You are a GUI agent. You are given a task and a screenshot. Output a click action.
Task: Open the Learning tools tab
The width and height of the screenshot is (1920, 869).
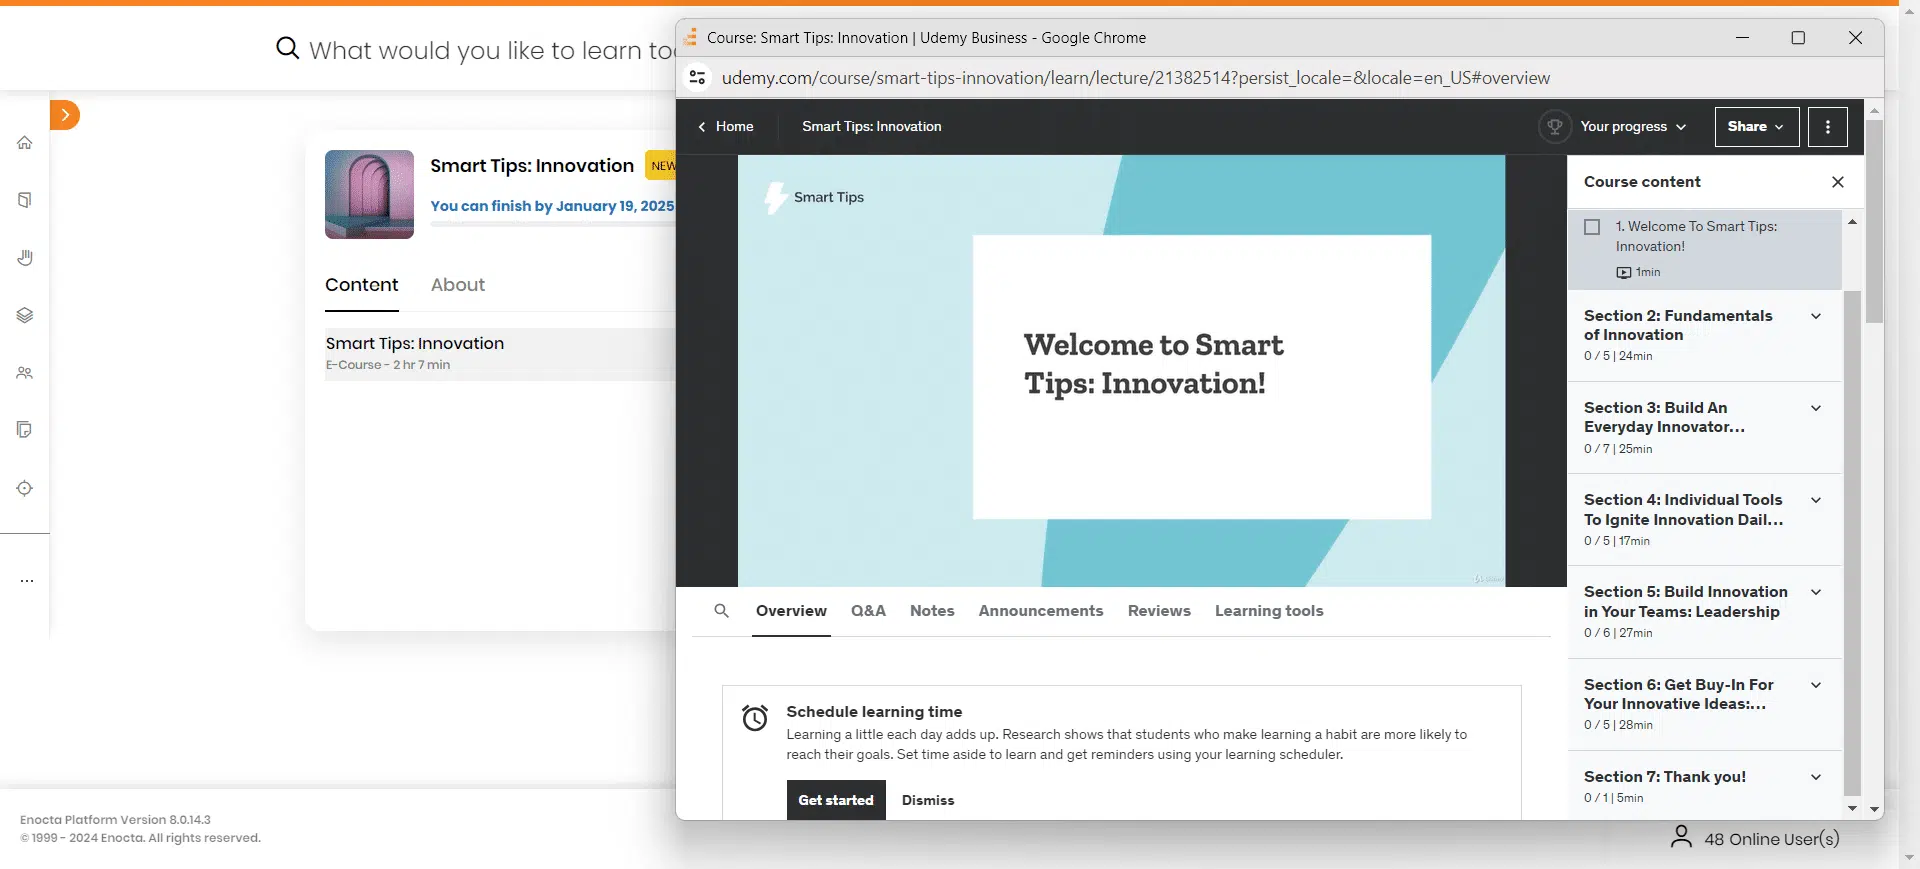(x=1269, y=611)
